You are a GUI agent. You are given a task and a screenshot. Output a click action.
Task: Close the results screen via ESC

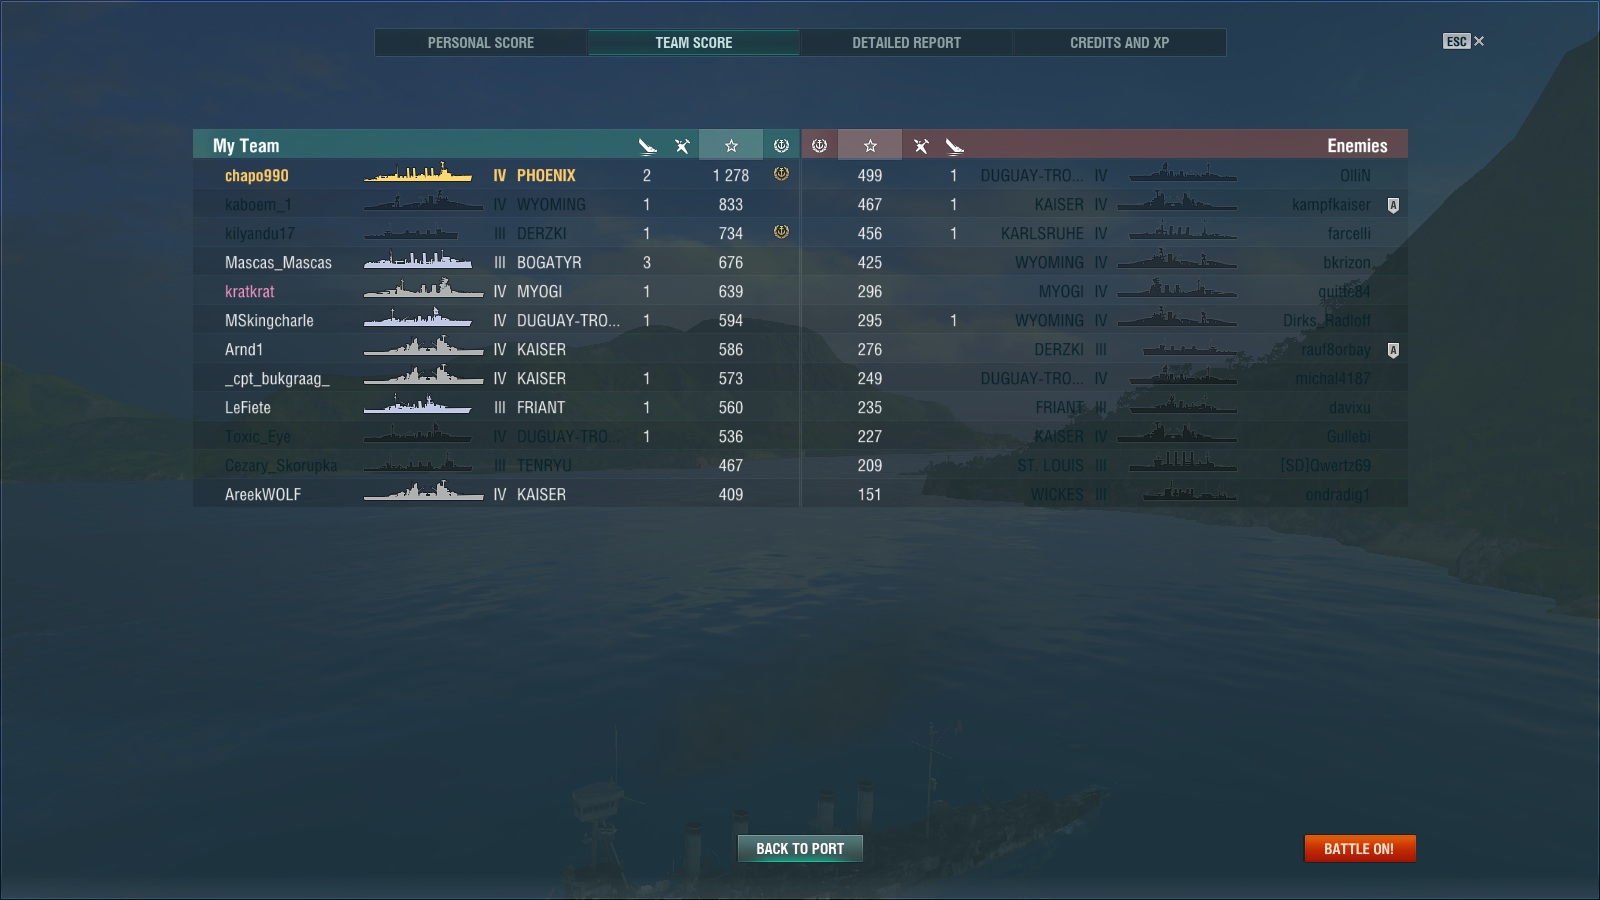tap(1464, 41)
